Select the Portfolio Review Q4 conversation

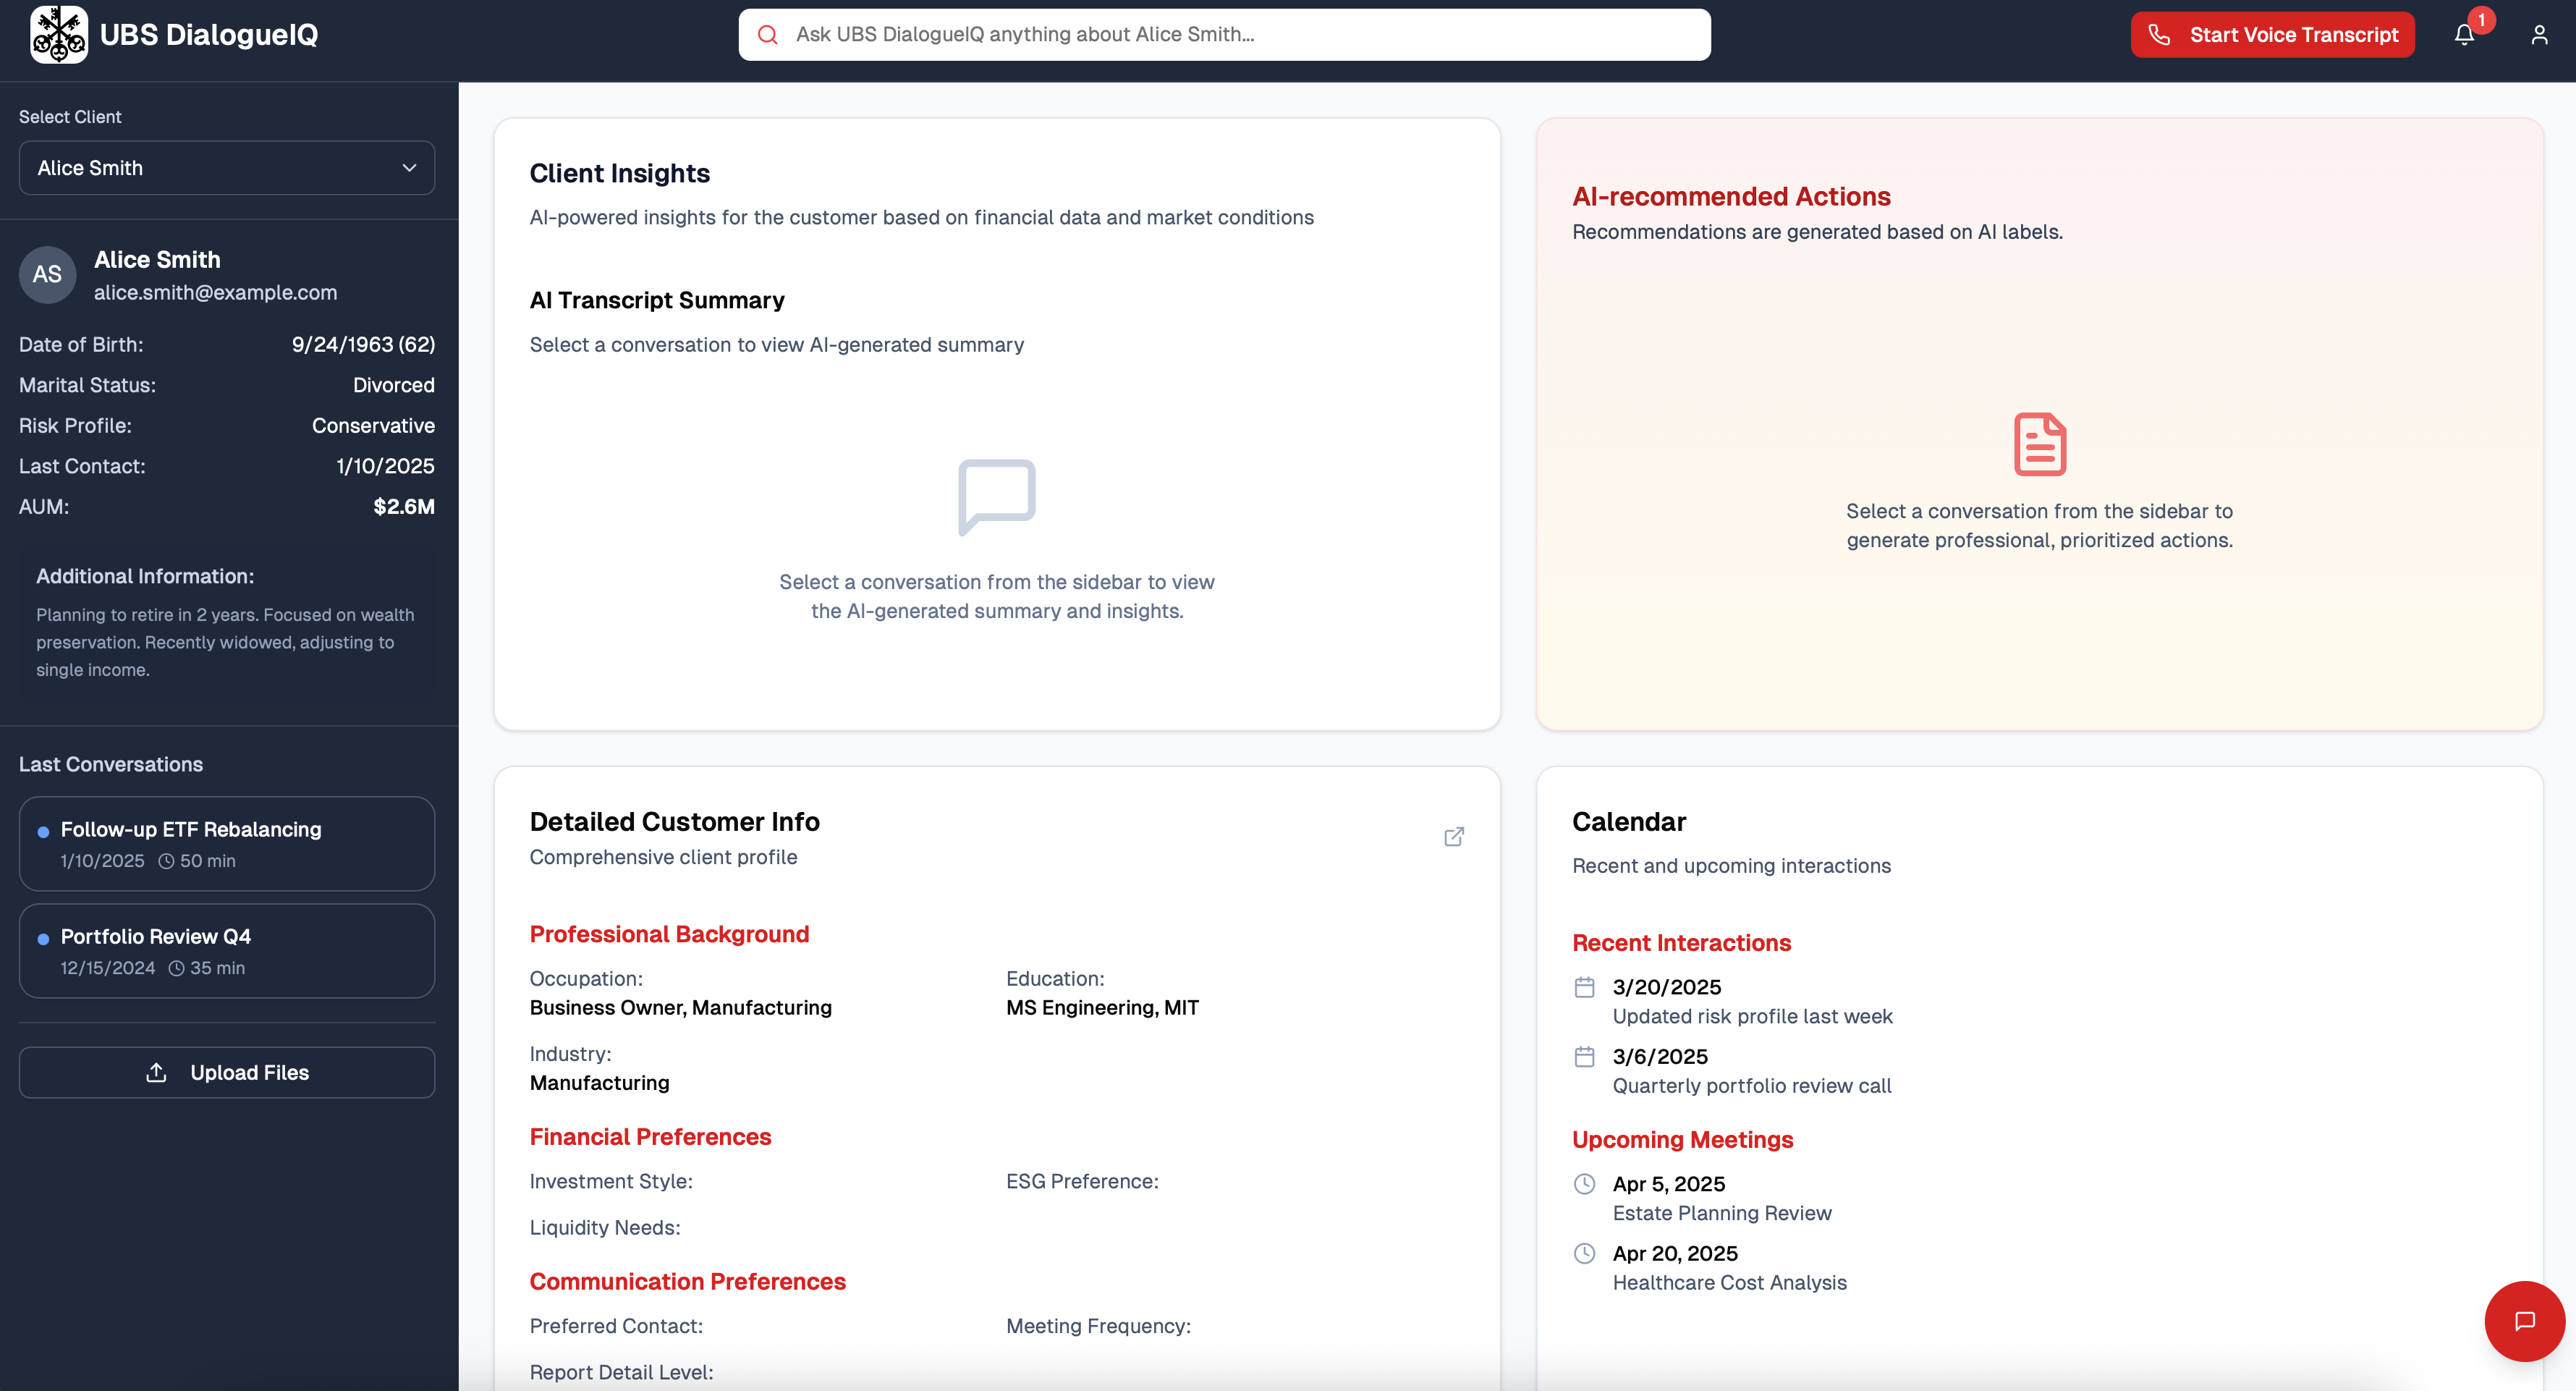(226, 950)
